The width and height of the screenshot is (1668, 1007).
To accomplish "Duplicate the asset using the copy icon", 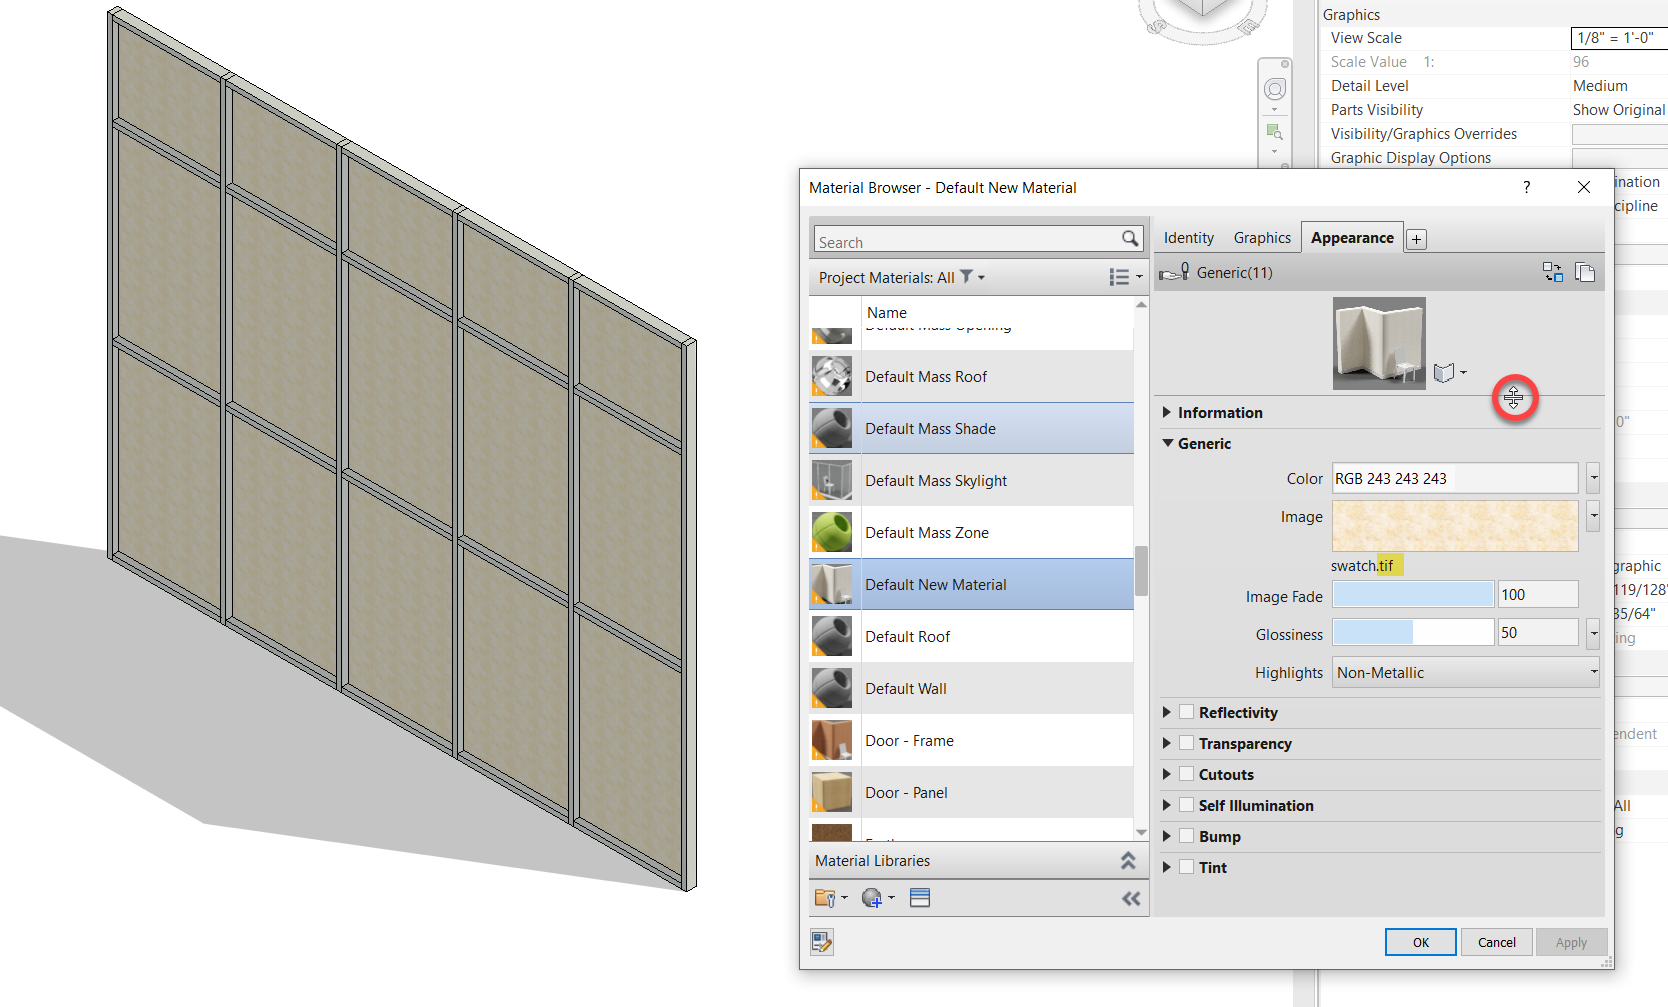I will (x=1586, y=271).
